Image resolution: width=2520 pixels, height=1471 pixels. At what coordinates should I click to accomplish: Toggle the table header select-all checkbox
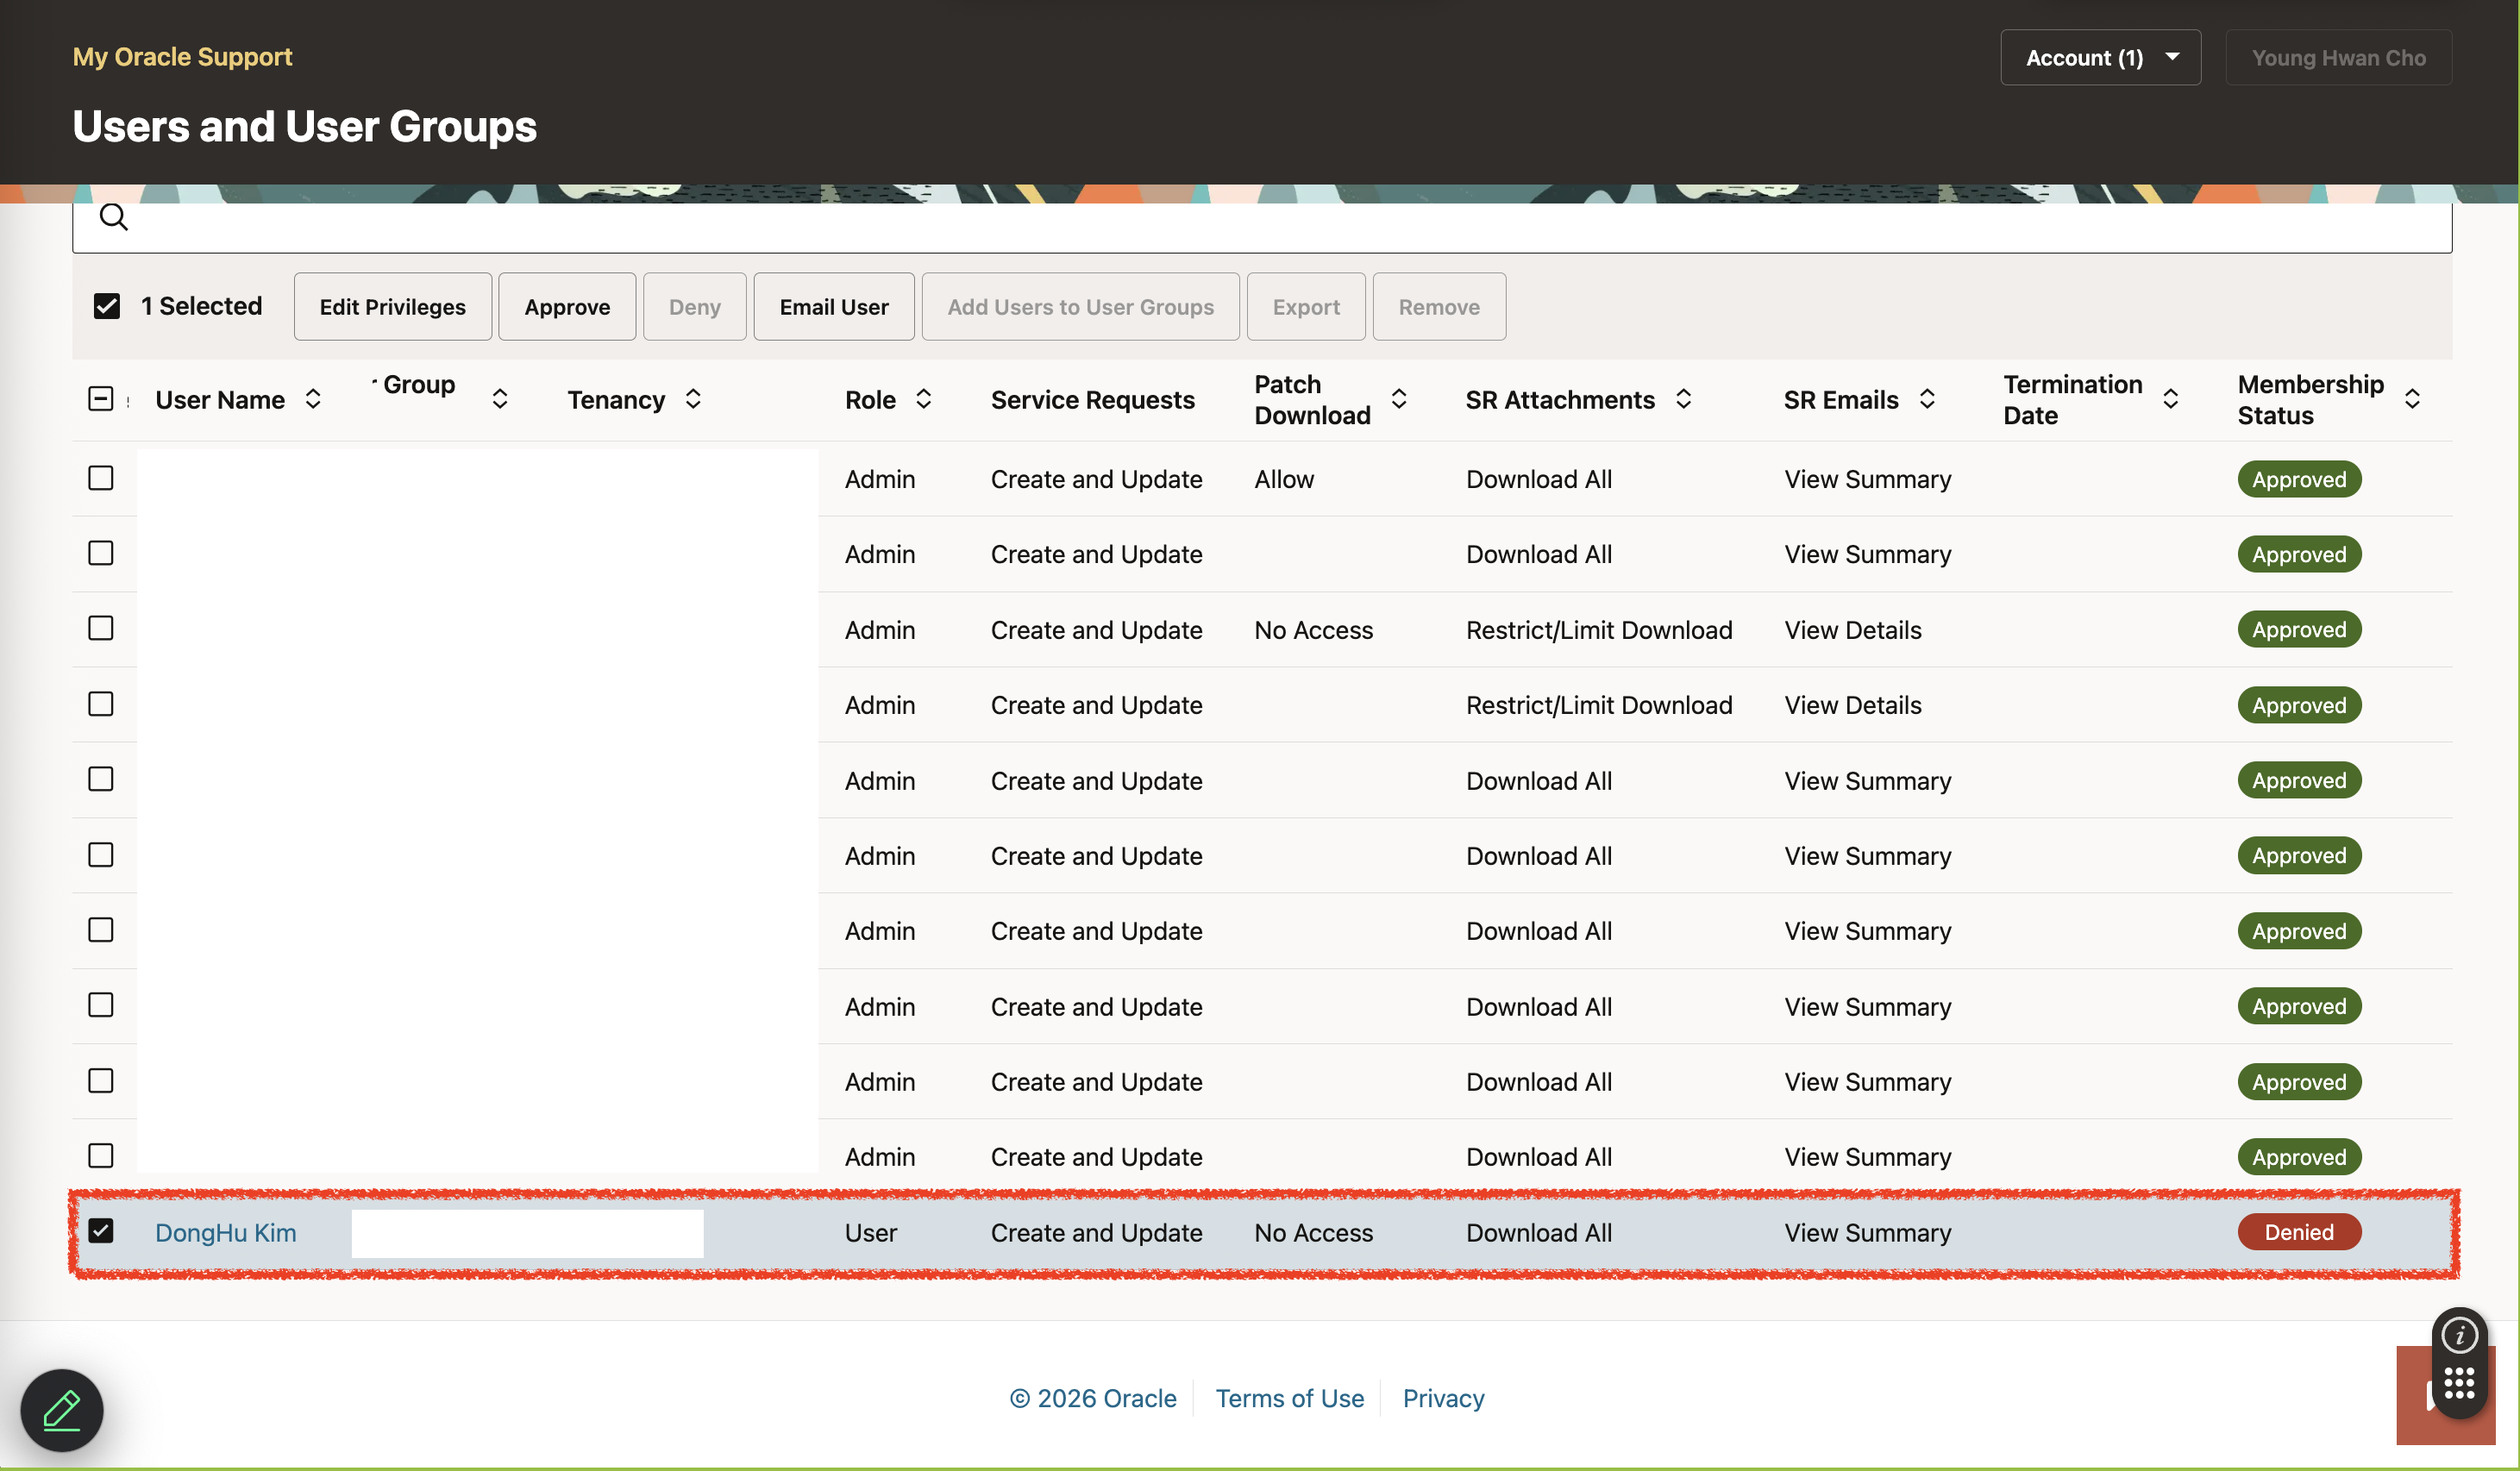(x=101, y=399)
